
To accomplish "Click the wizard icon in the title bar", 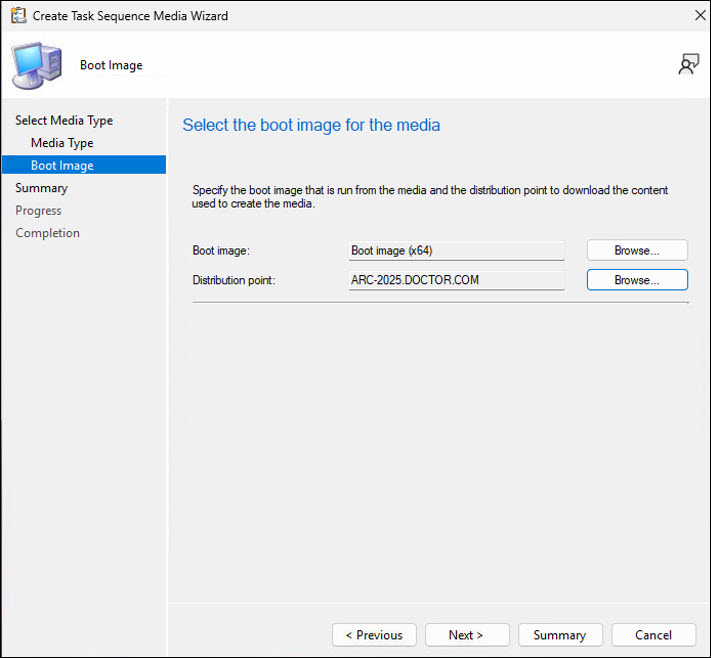I will click(x=17, y=16).
